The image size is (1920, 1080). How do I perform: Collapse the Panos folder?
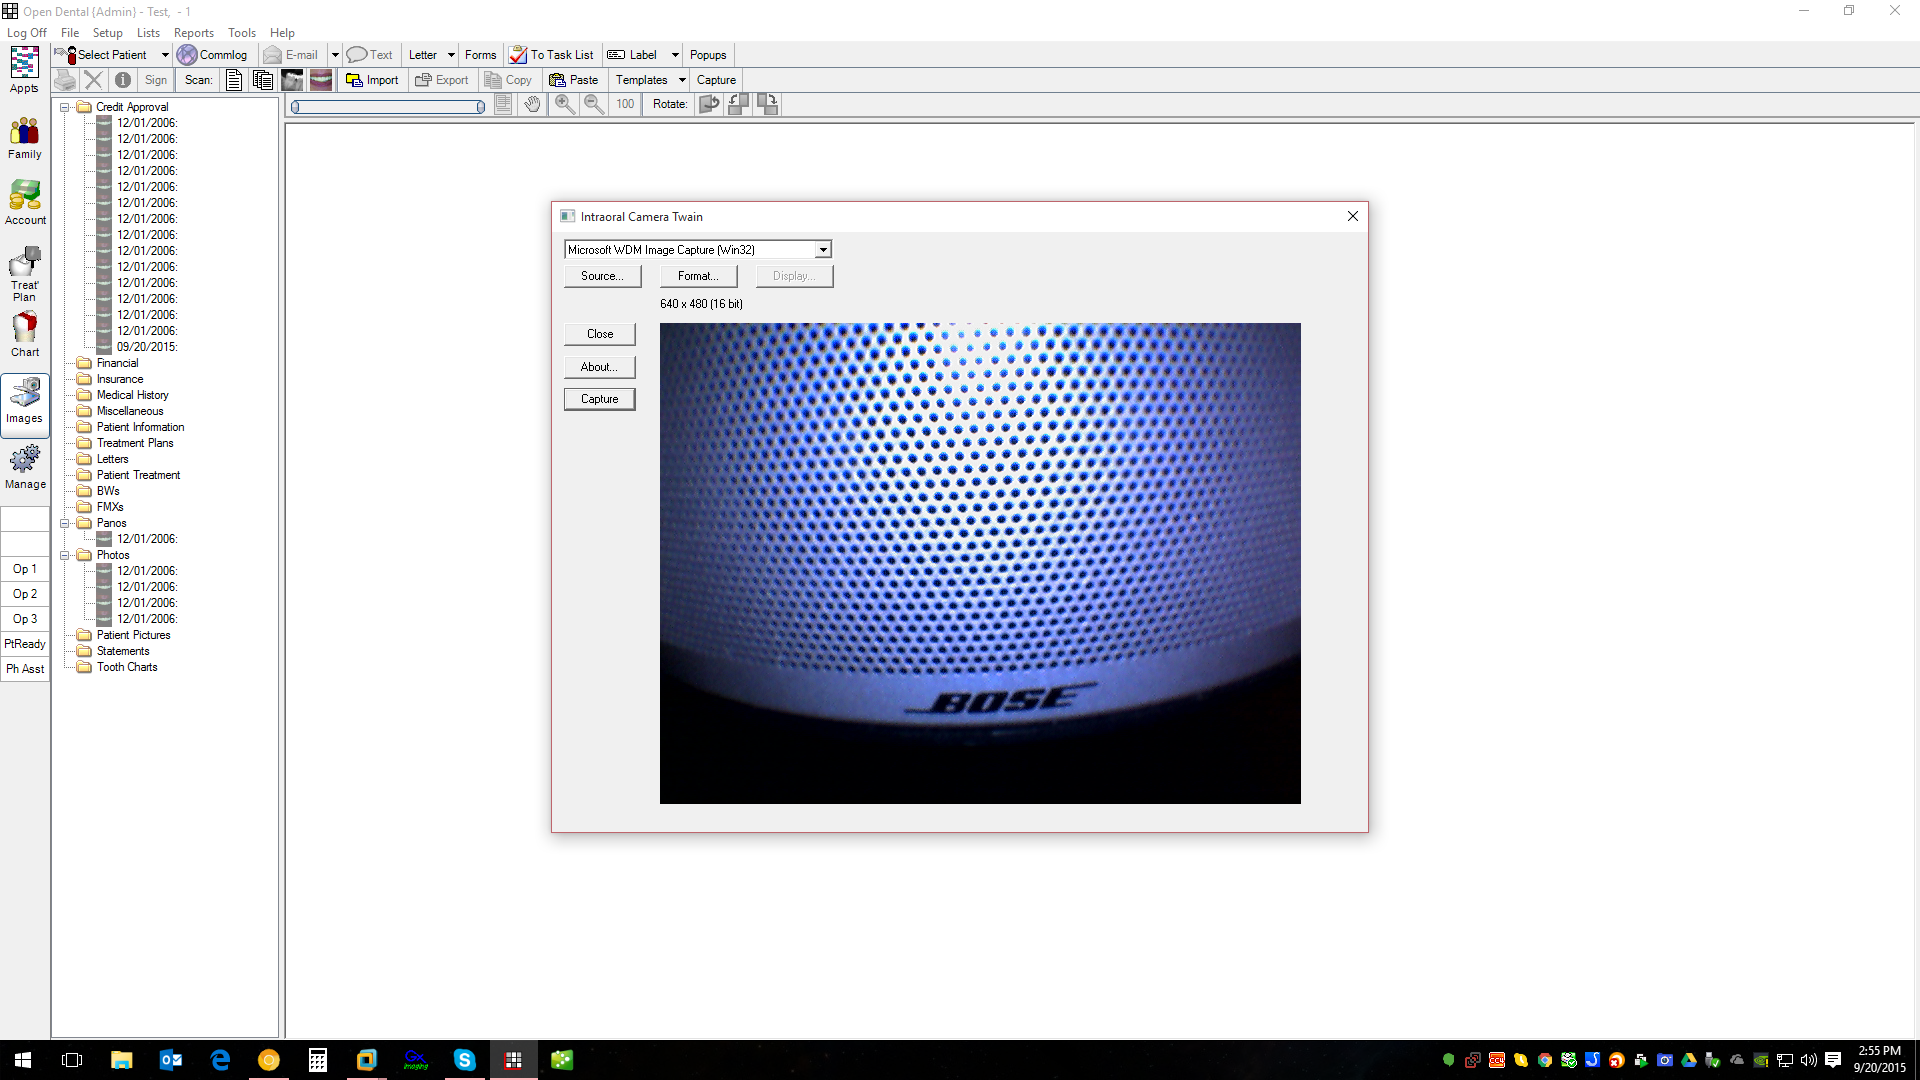(64, 523)
